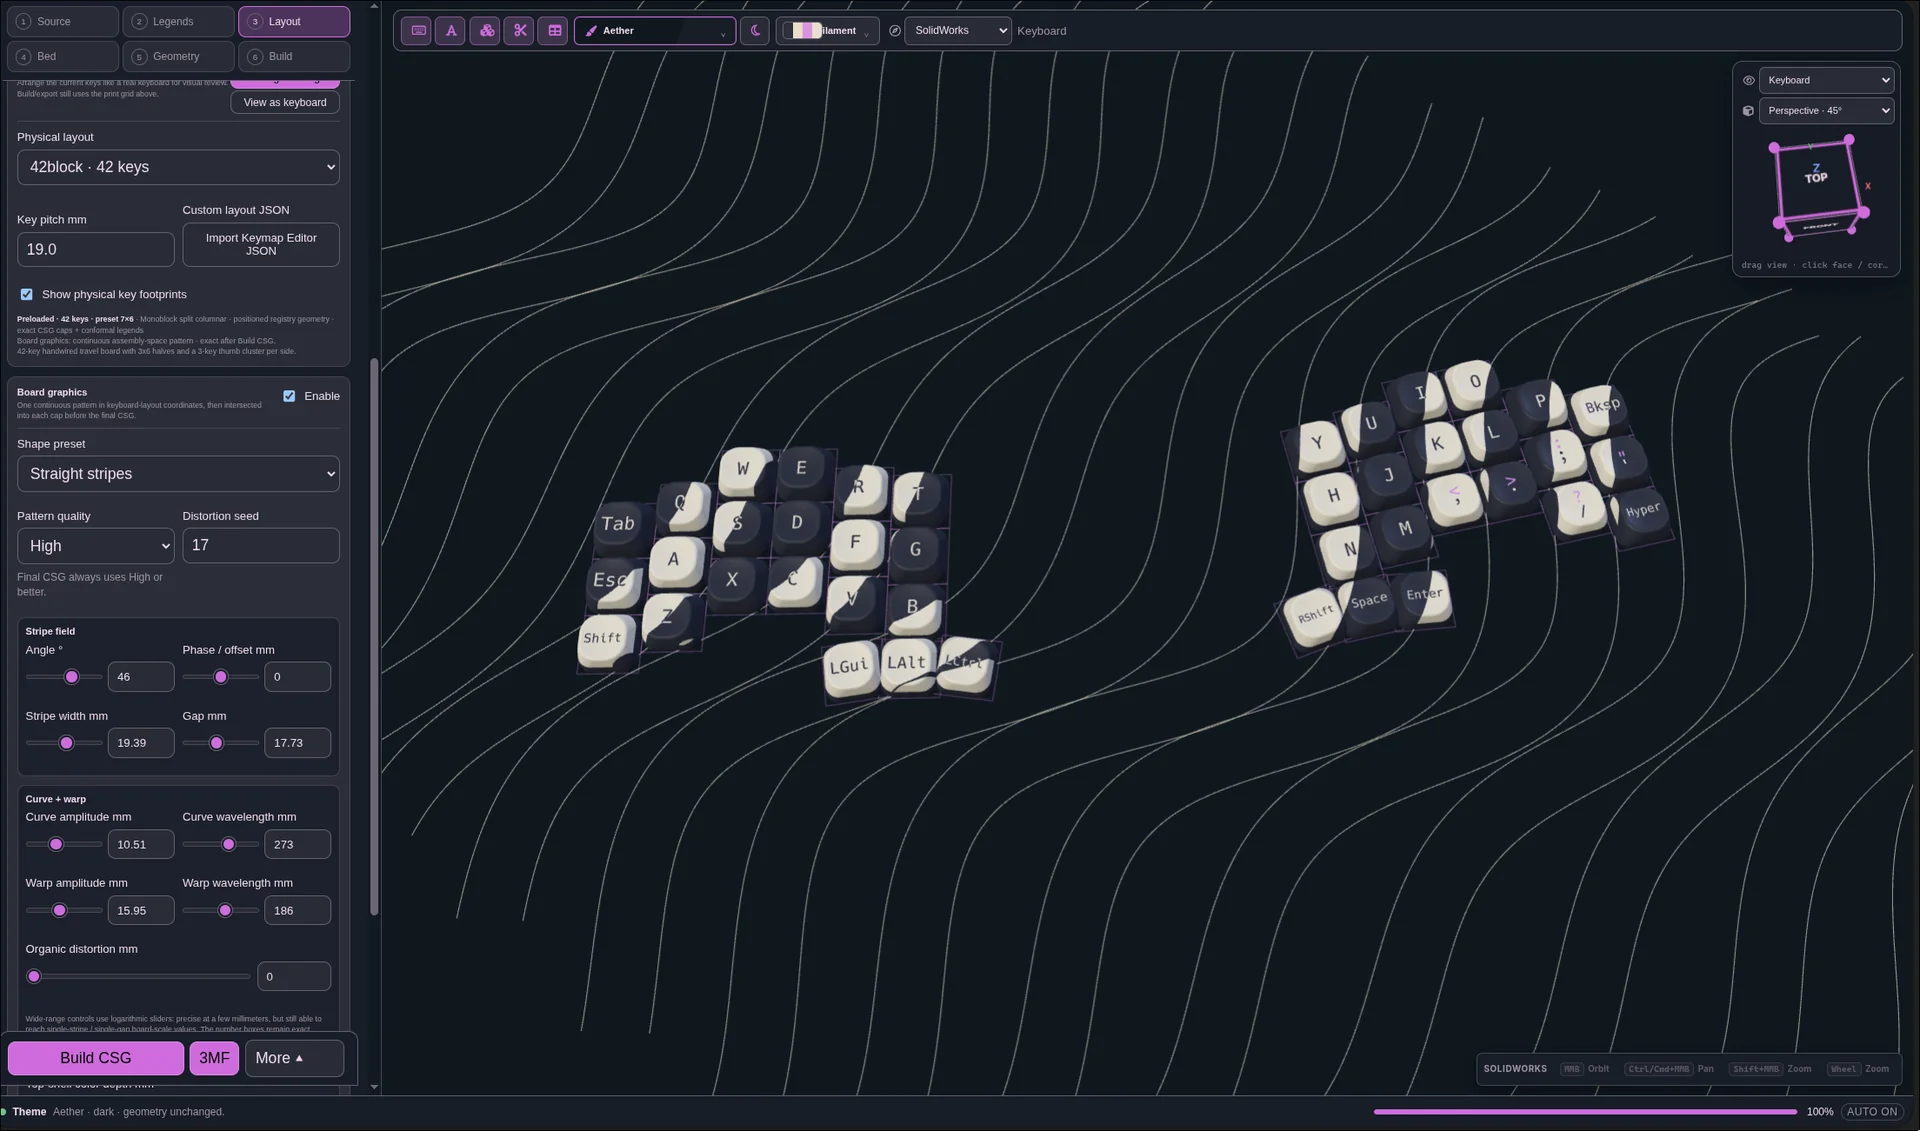Screen dimensions: 1920x1131
Task: Click the Build CSG button
Action: [x=96, y=1058]
